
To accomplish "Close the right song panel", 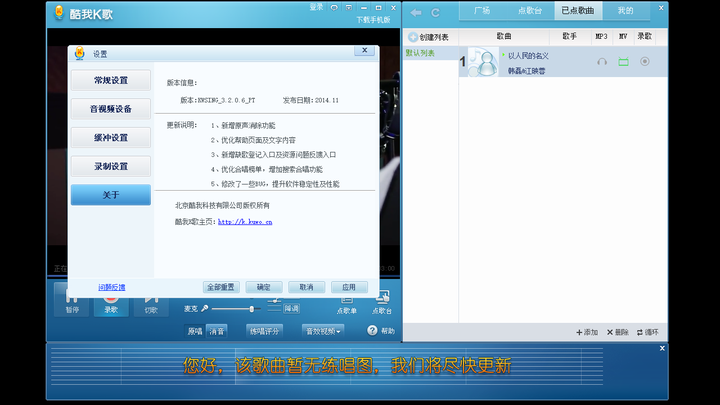I will [661, 8].
